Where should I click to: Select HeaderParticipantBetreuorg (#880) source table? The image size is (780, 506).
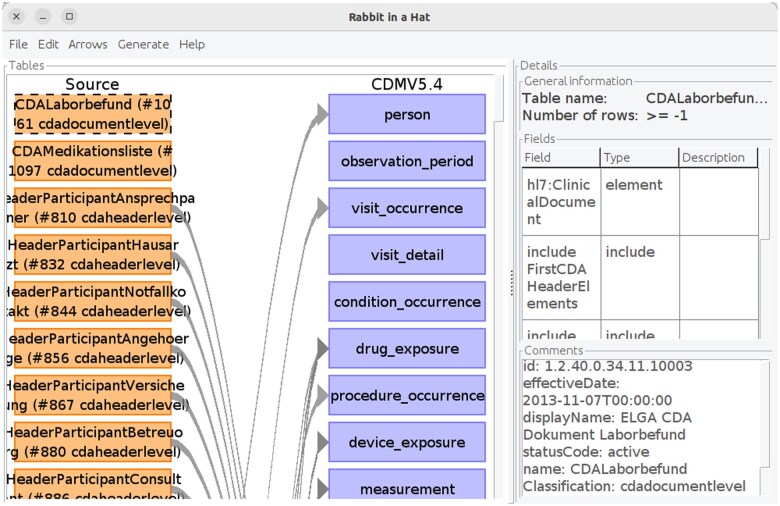click(93, 441)
